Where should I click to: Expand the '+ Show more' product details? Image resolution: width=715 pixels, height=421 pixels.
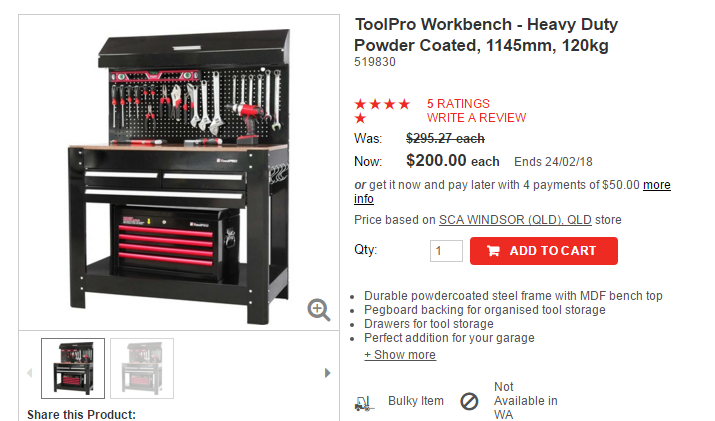400,354
